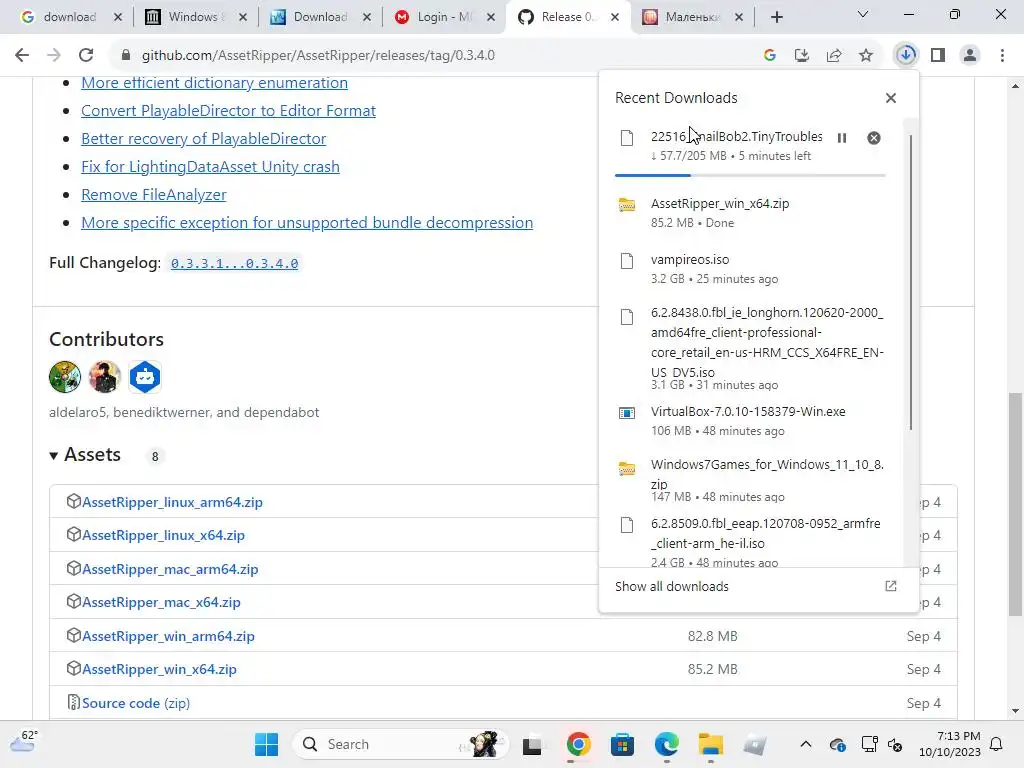Download Source code (zip)

click(x=136, y=703)
